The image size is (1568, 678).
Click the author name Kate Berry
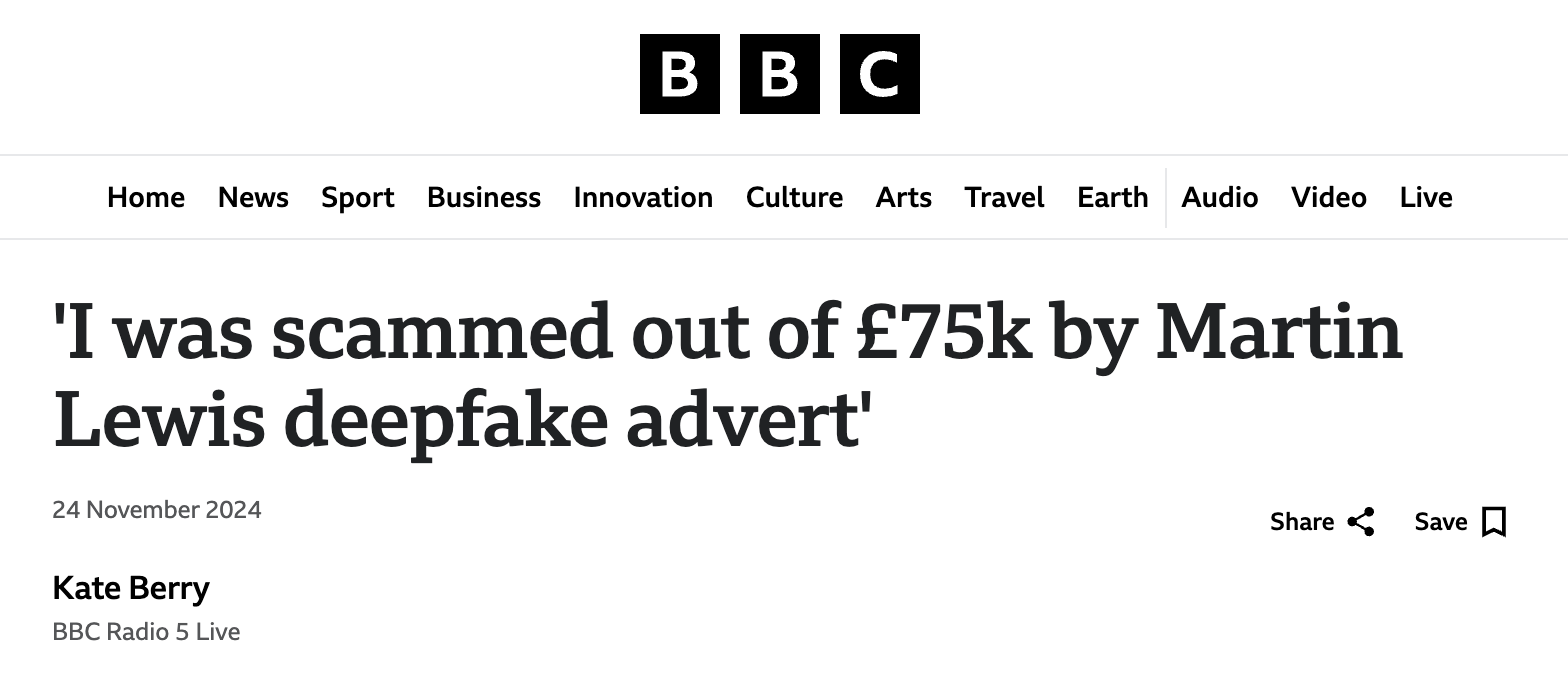coord(131,588)
